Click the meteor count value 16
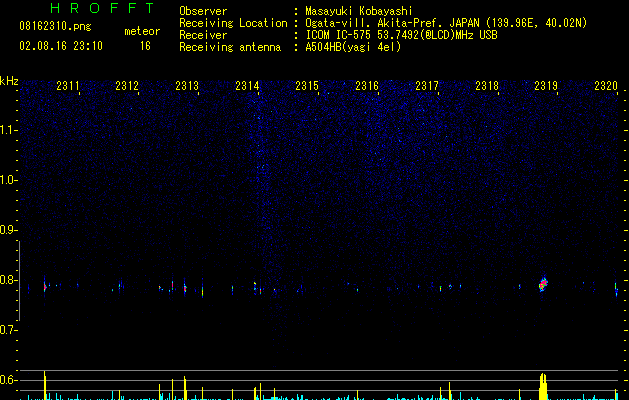This screenshot has height=400, width=629. coord(145,46)
